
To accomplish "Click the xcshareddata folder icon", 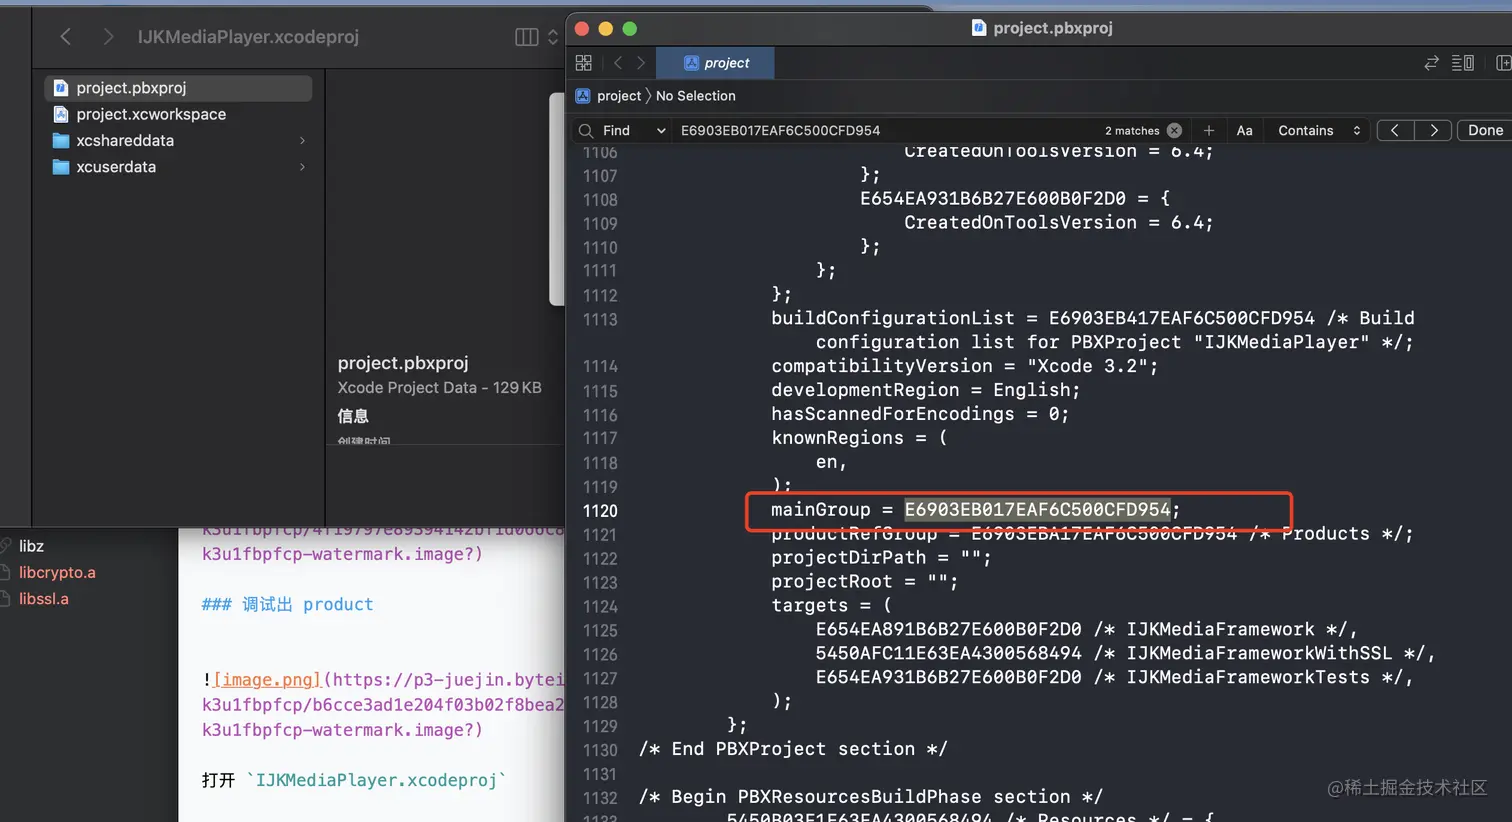I will click(61, 141).
